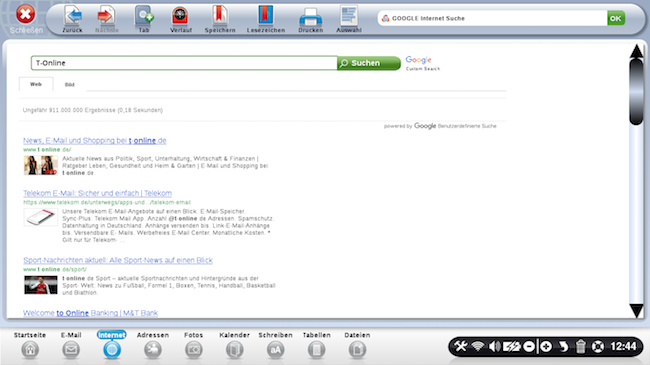Open the trash bin icon
Viewport: 650px width, 365px height.
580,346
